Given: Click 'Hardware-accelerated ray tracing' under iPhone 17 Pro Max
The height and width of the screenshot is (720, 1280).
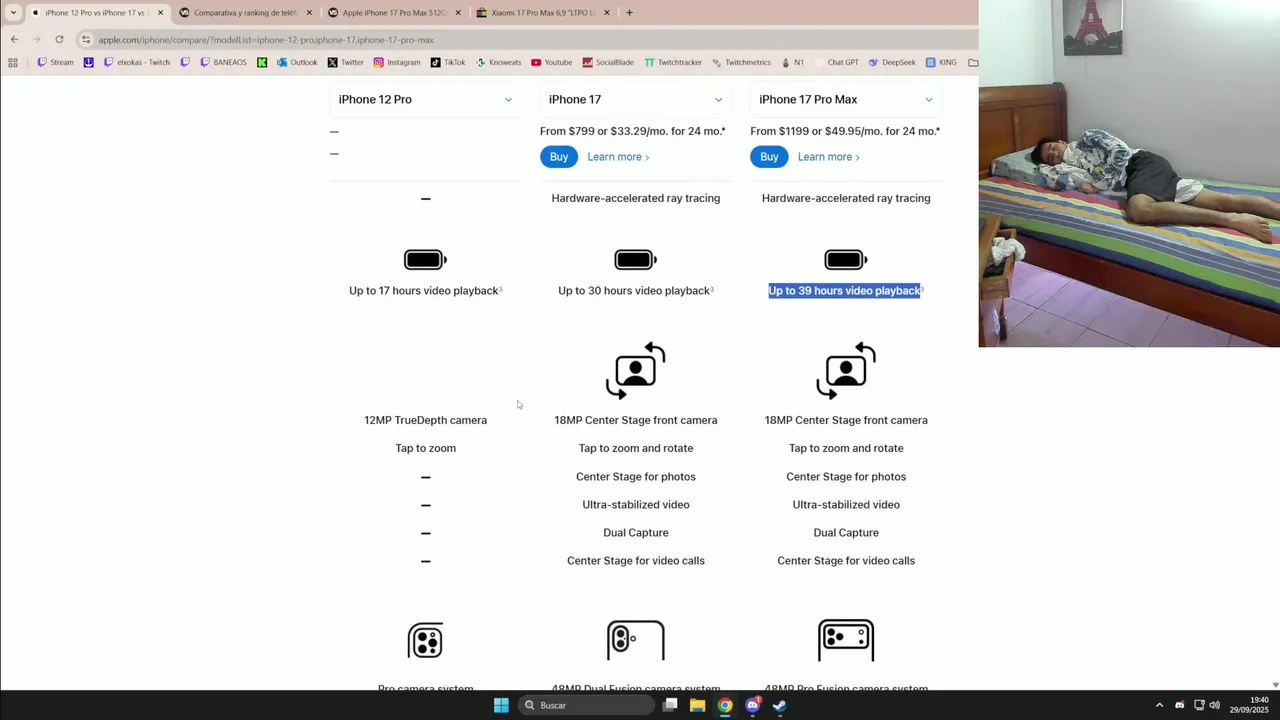Looking at the screenshot, I should [846, 198].
